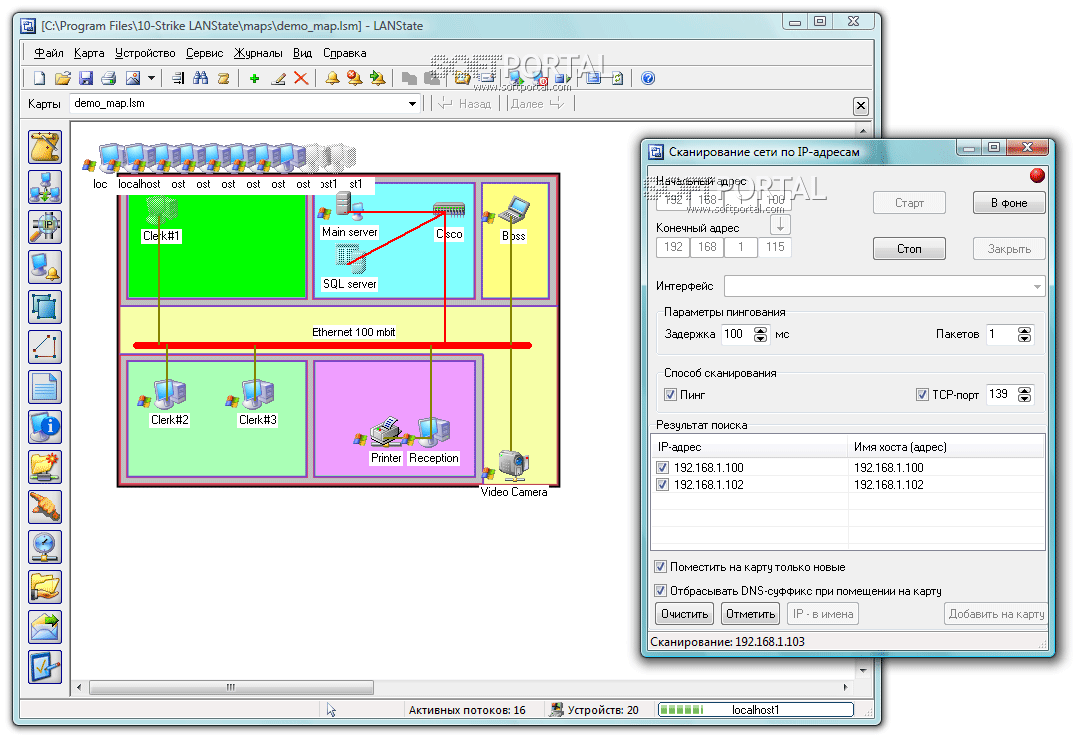This screenshot has height=735, width=1073.
Task: Click the status bar progress indicator localhost1
Action: point(755,710)
